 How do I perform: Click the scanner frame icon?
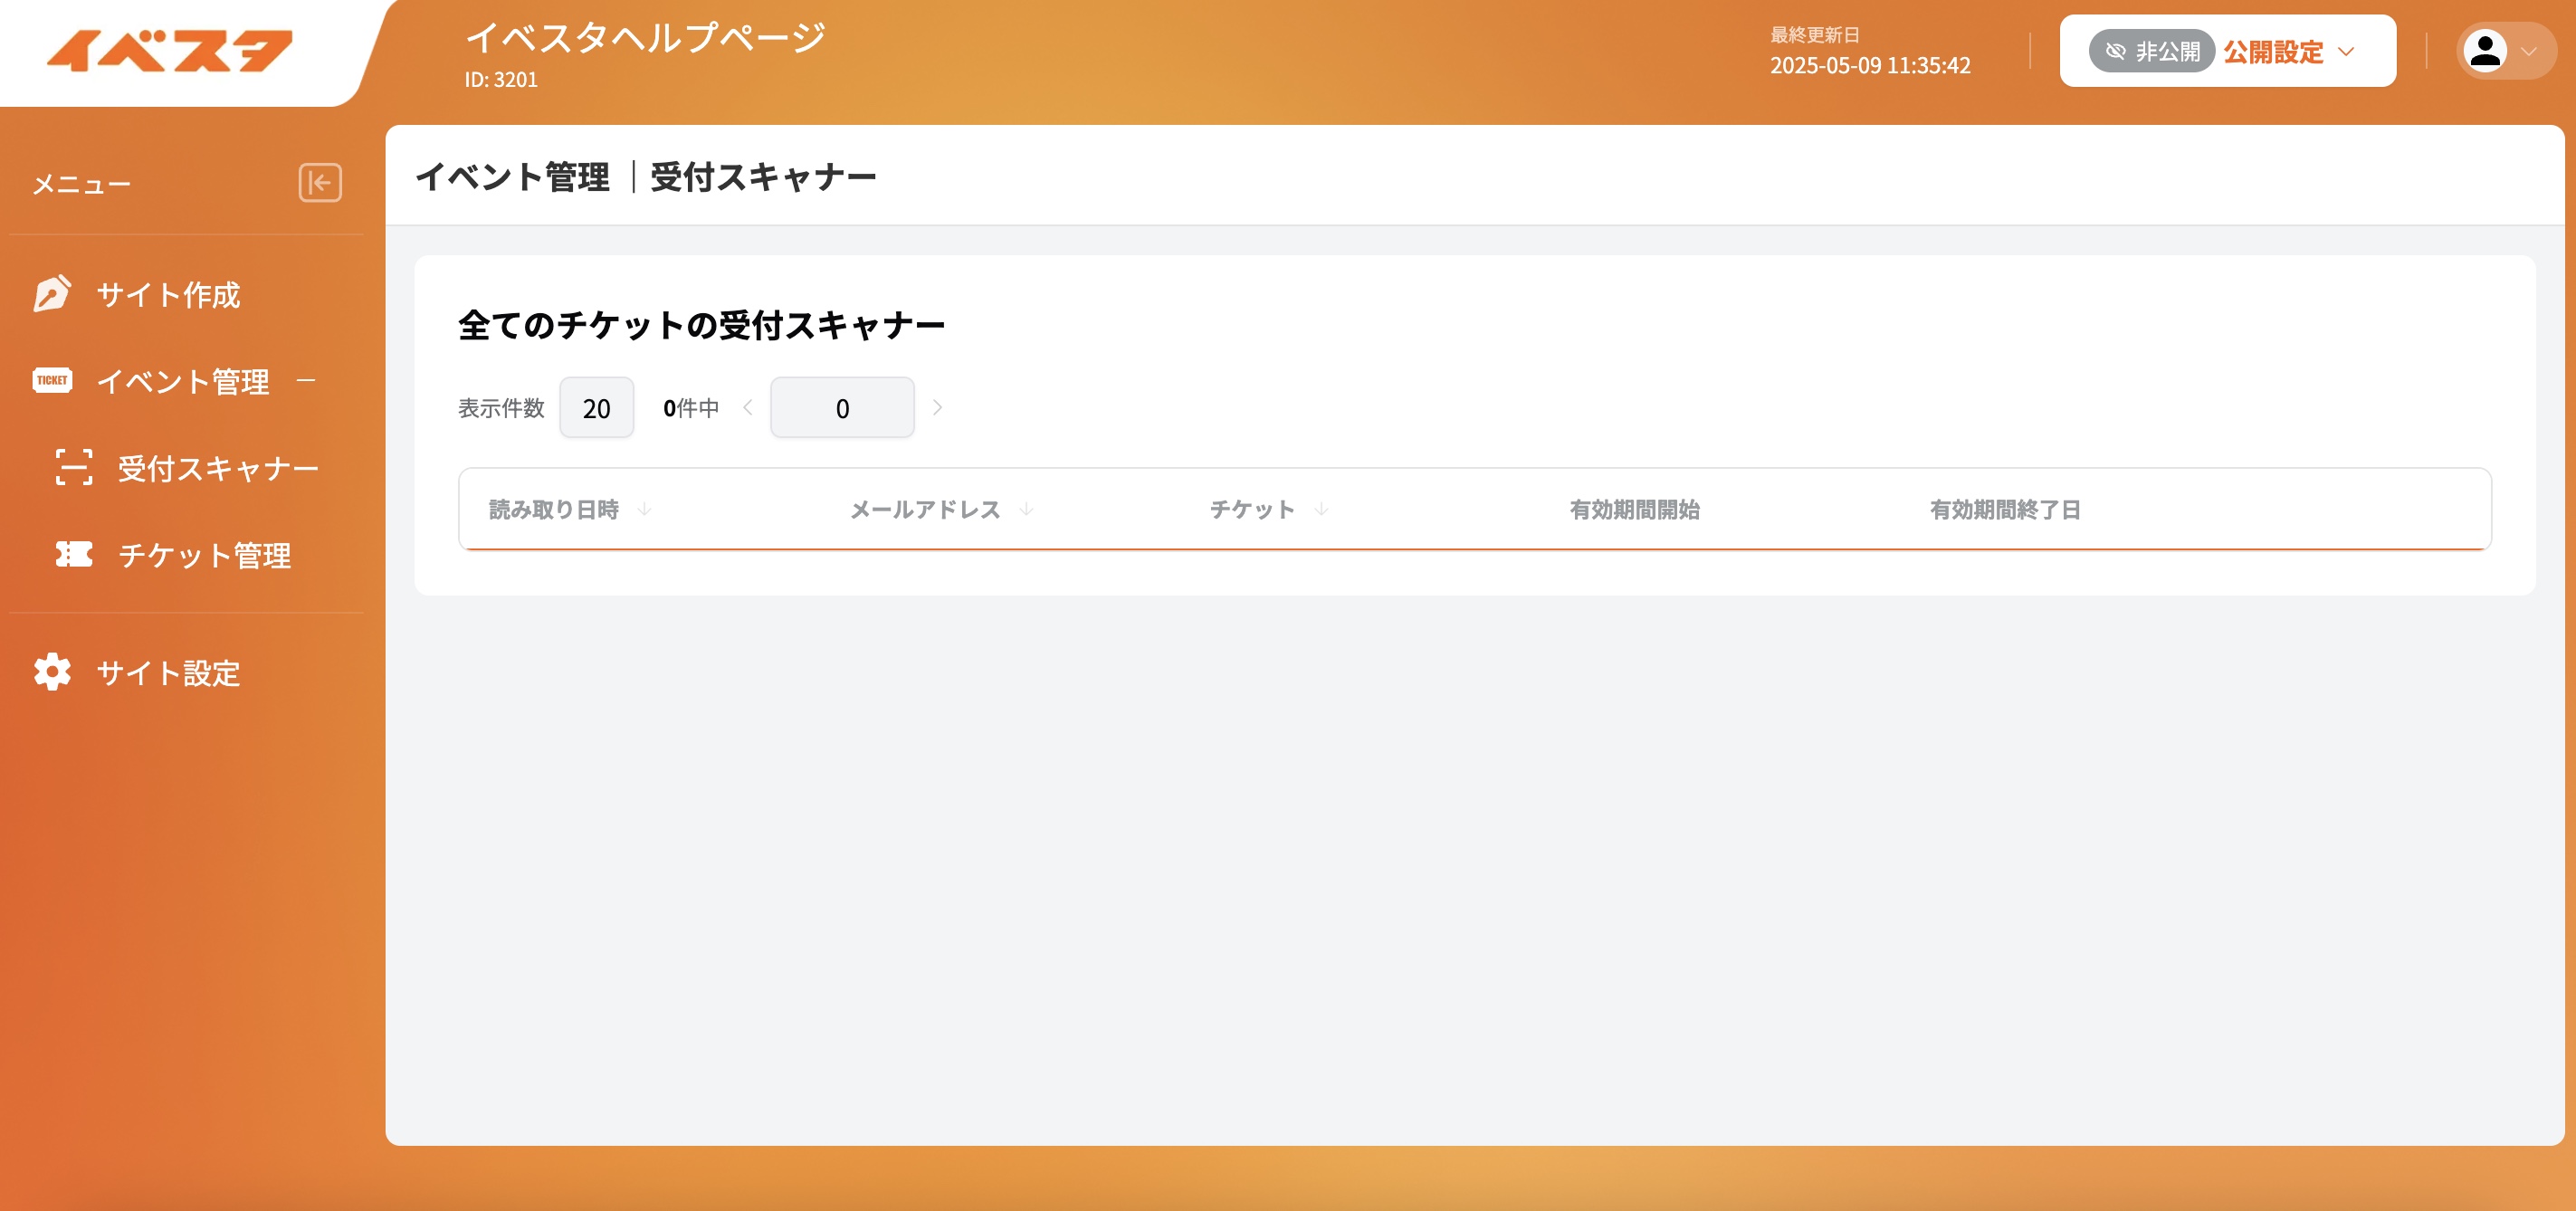click(74, 467)
